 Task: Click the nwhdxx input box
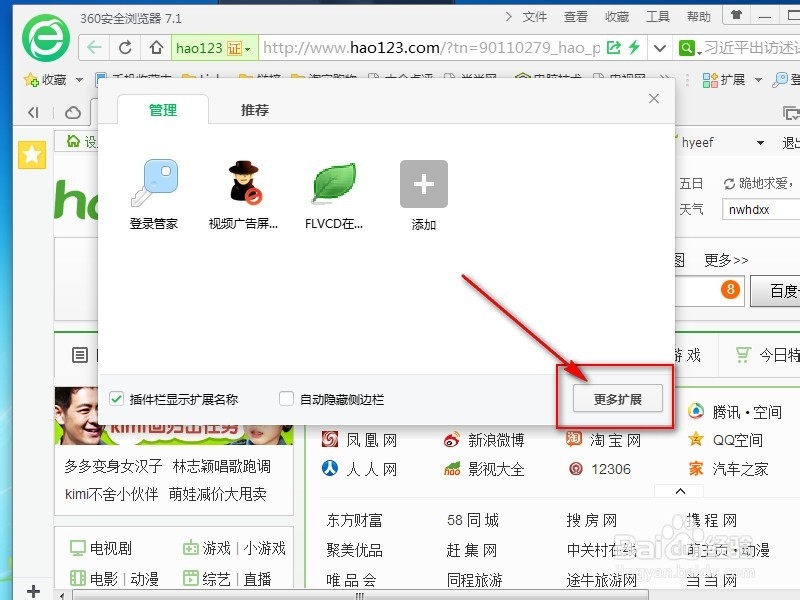point(761,210)
